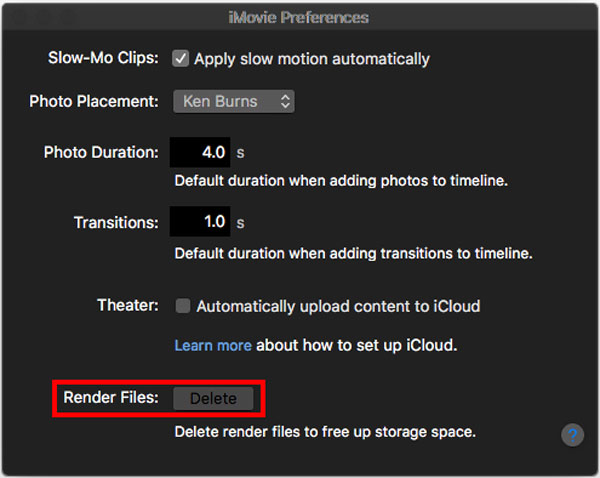Open the Ken Burns photo placement dropdown
The image size is (600, 478).
click(x=234, y=101)
